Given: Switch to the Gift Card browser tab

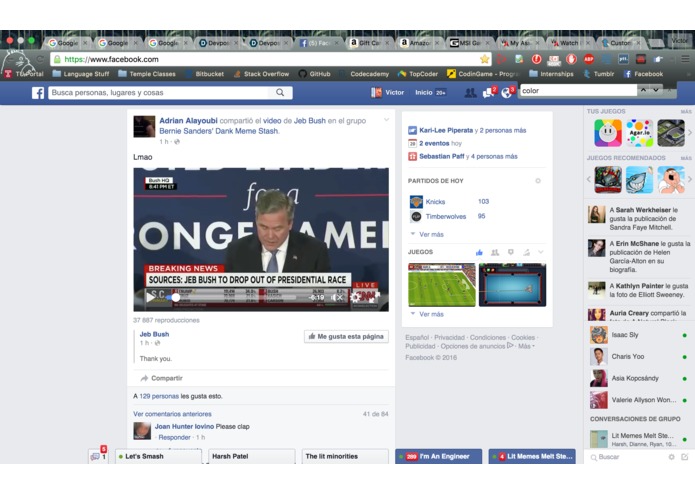Looking at the screenshot, I should (367, 43).
